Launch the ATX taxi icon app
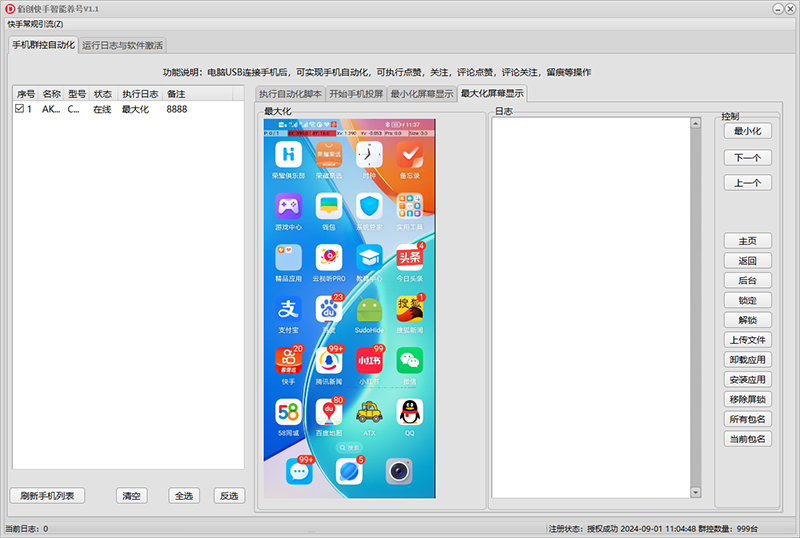This screenshot has width=800, height=538. click(x=369, y=412)
